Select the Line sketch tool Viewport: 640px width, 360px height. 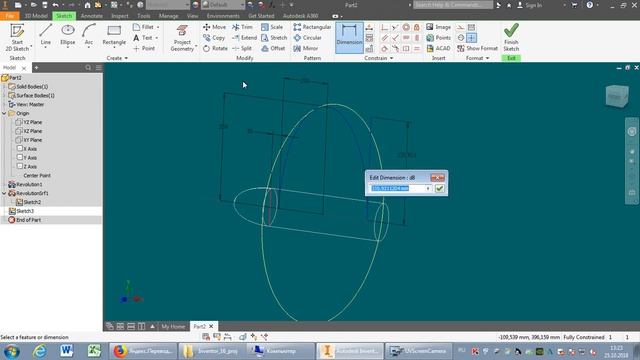coord(45,35)
